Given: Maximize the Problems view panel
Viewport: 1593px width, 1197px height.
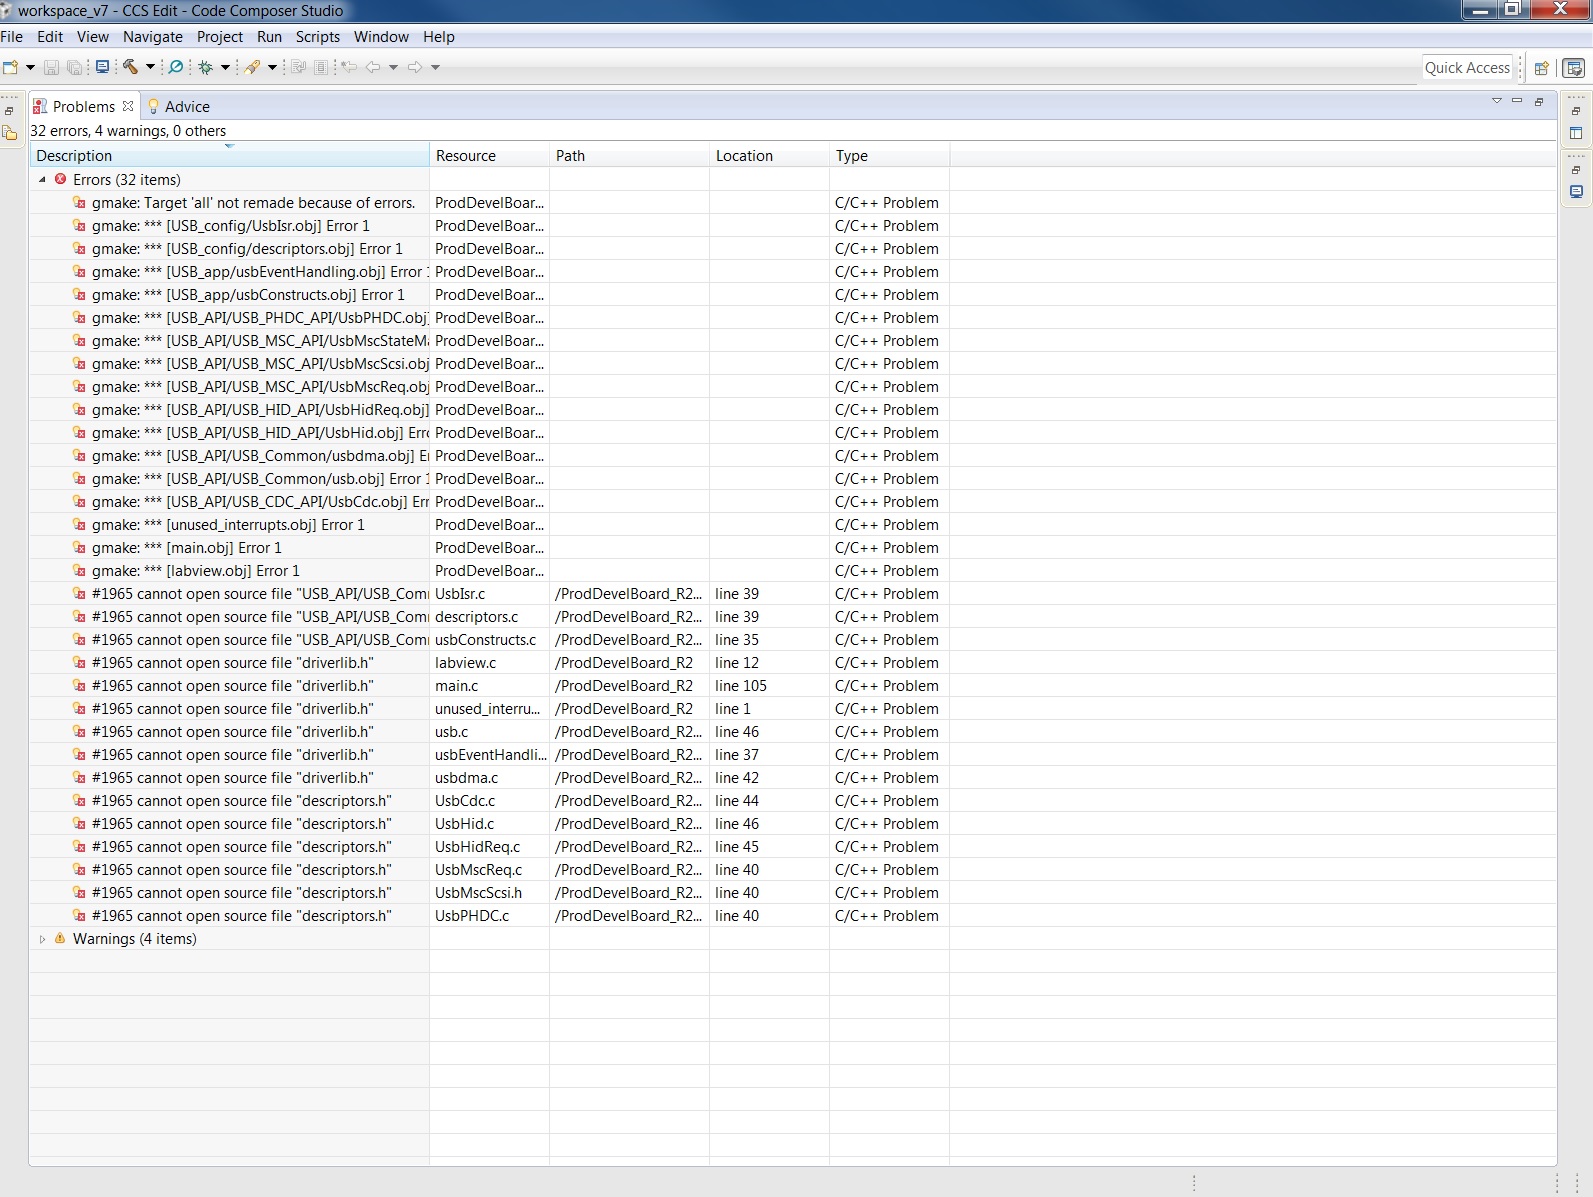Looking at the screenshot, I should tap(1539, 101).
